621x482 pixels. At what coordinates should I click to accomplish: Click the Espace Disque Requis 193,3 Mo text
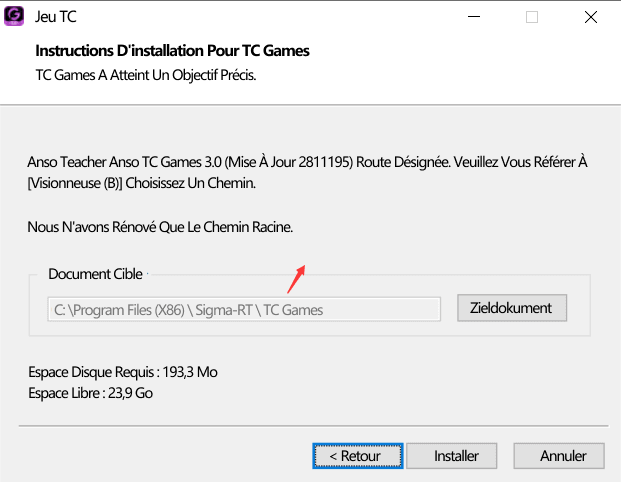tap(123, 372)
